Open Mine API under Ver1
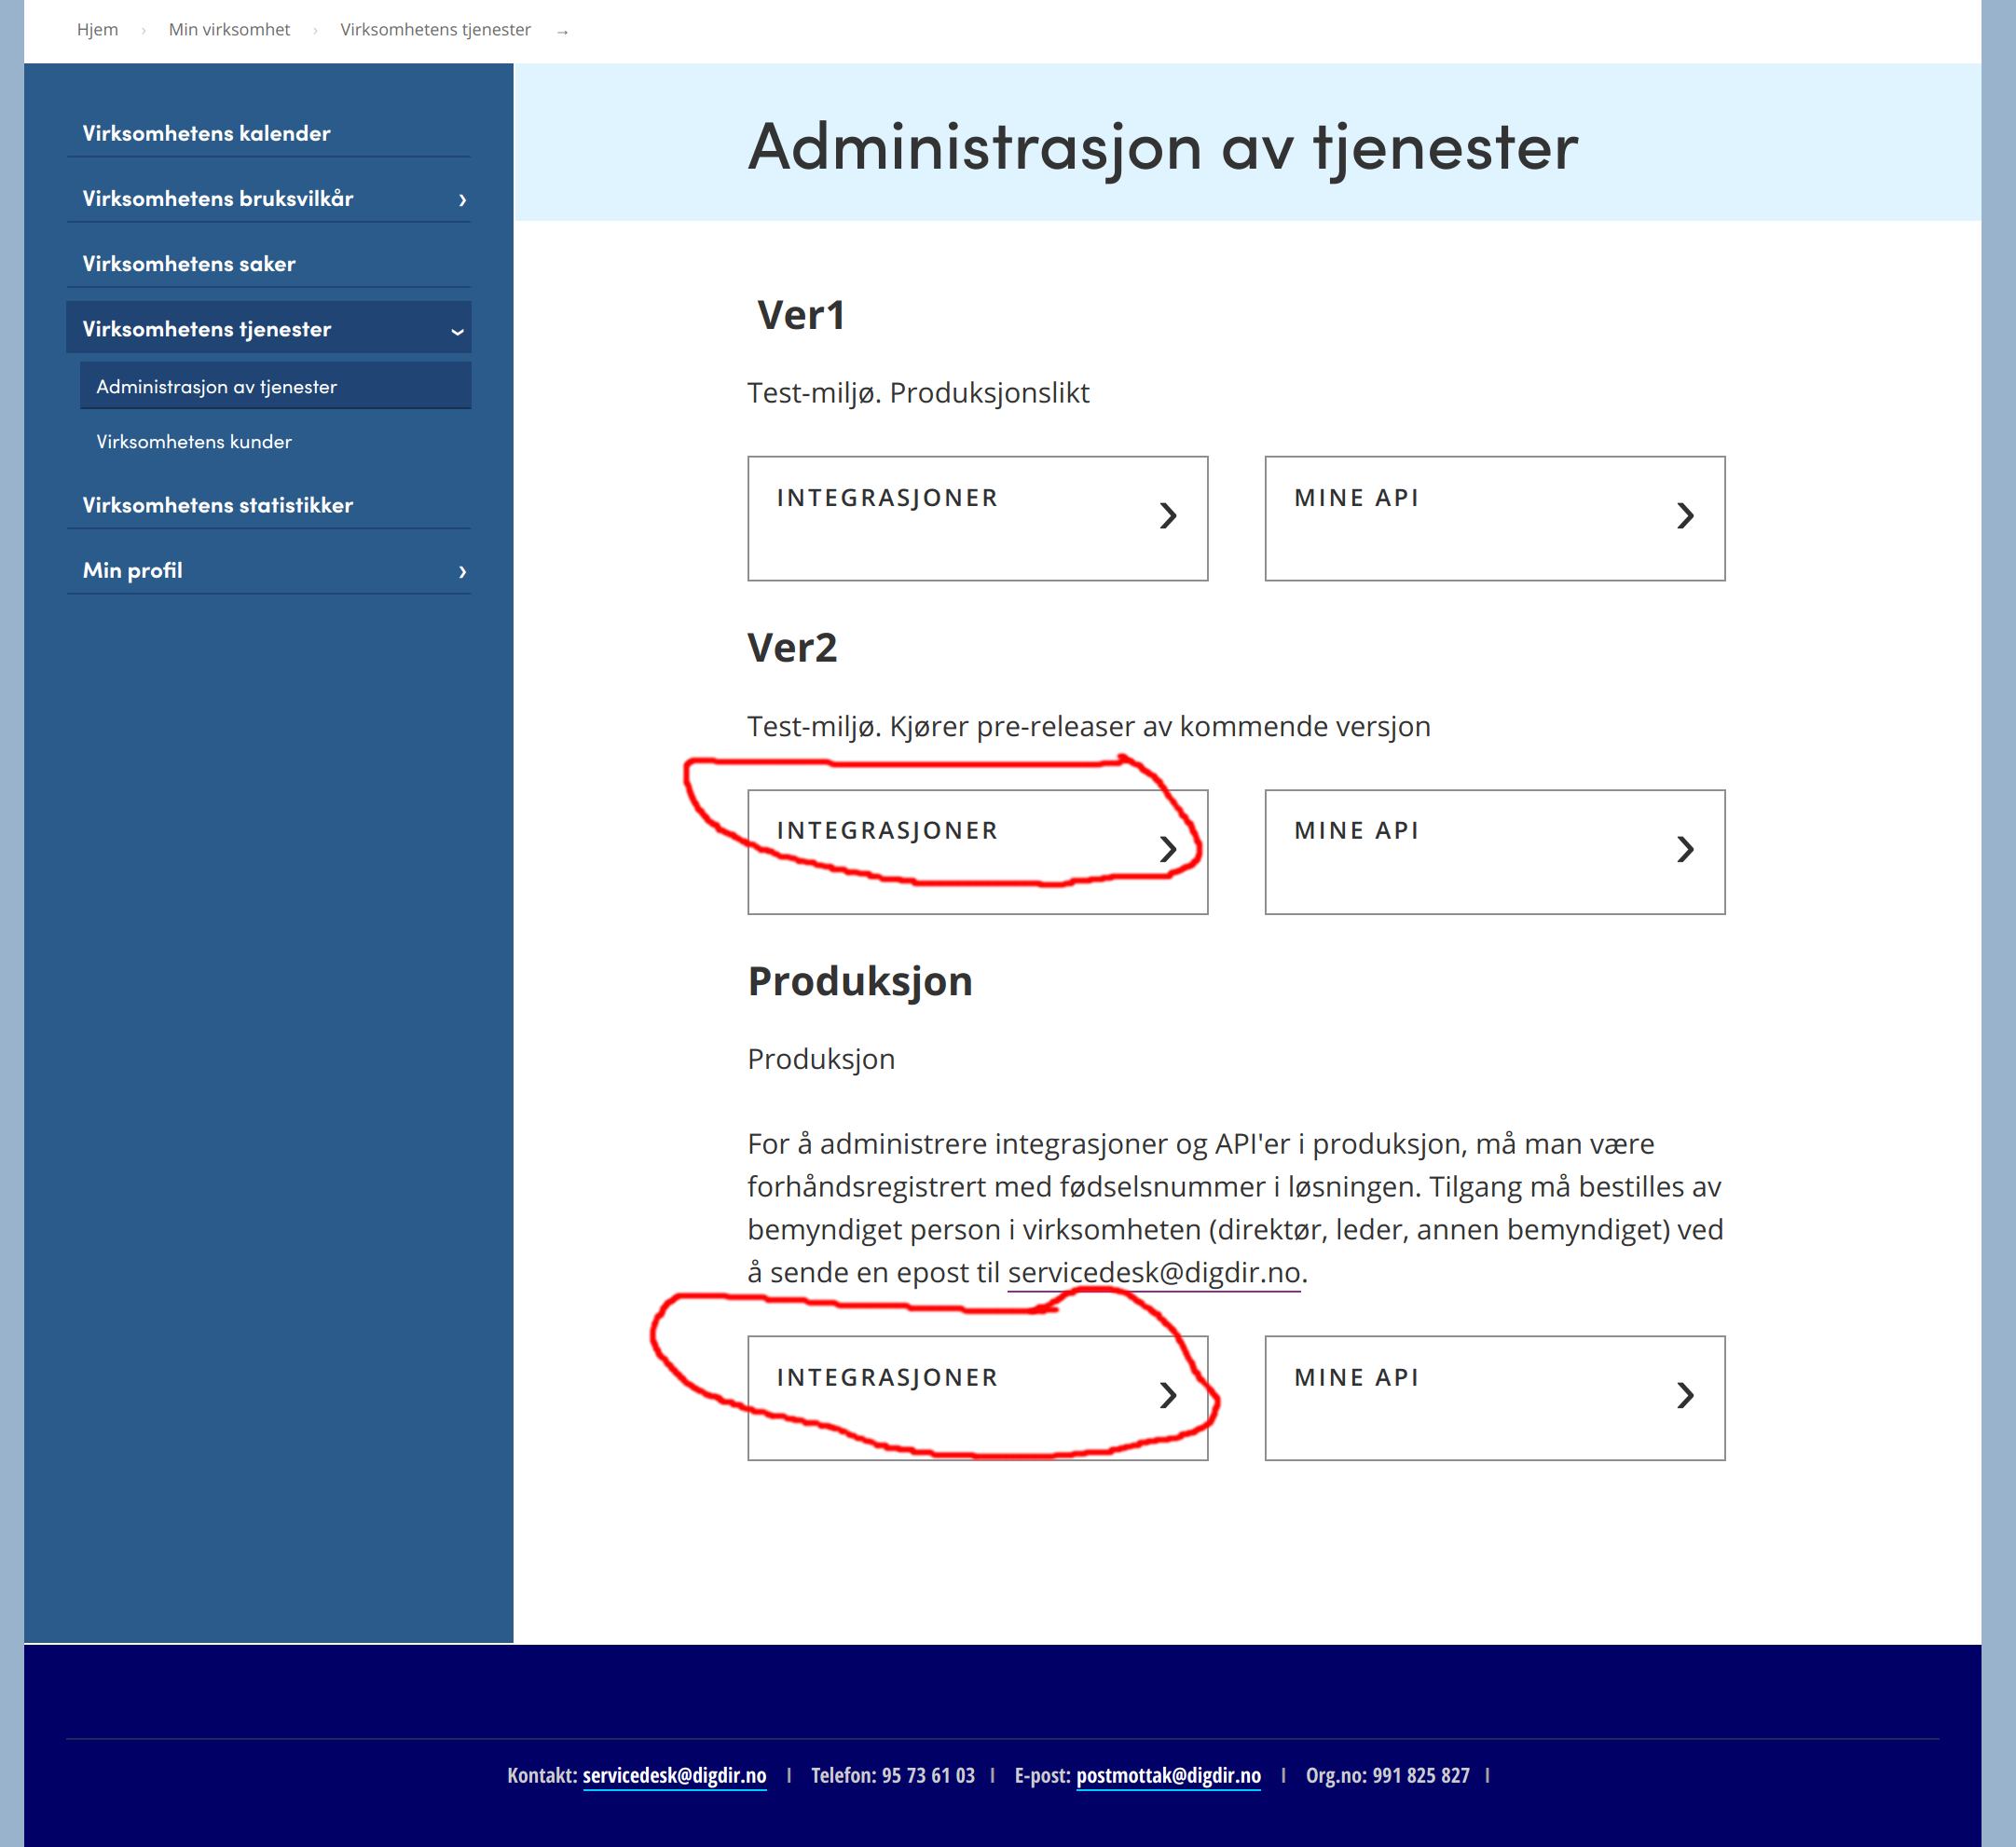Image resolution: width=2016 pixels, height=1847 pixels. [x=1494, y=518]
